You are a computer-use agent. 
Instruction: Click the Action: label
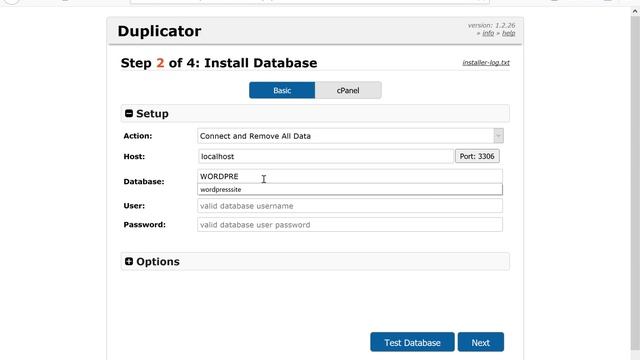point(138,136)
